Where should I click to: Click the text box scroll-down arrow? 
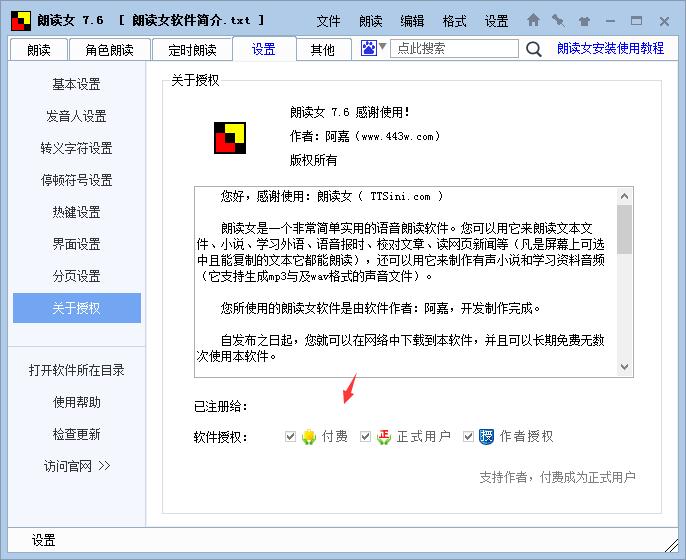click(625, 367)
